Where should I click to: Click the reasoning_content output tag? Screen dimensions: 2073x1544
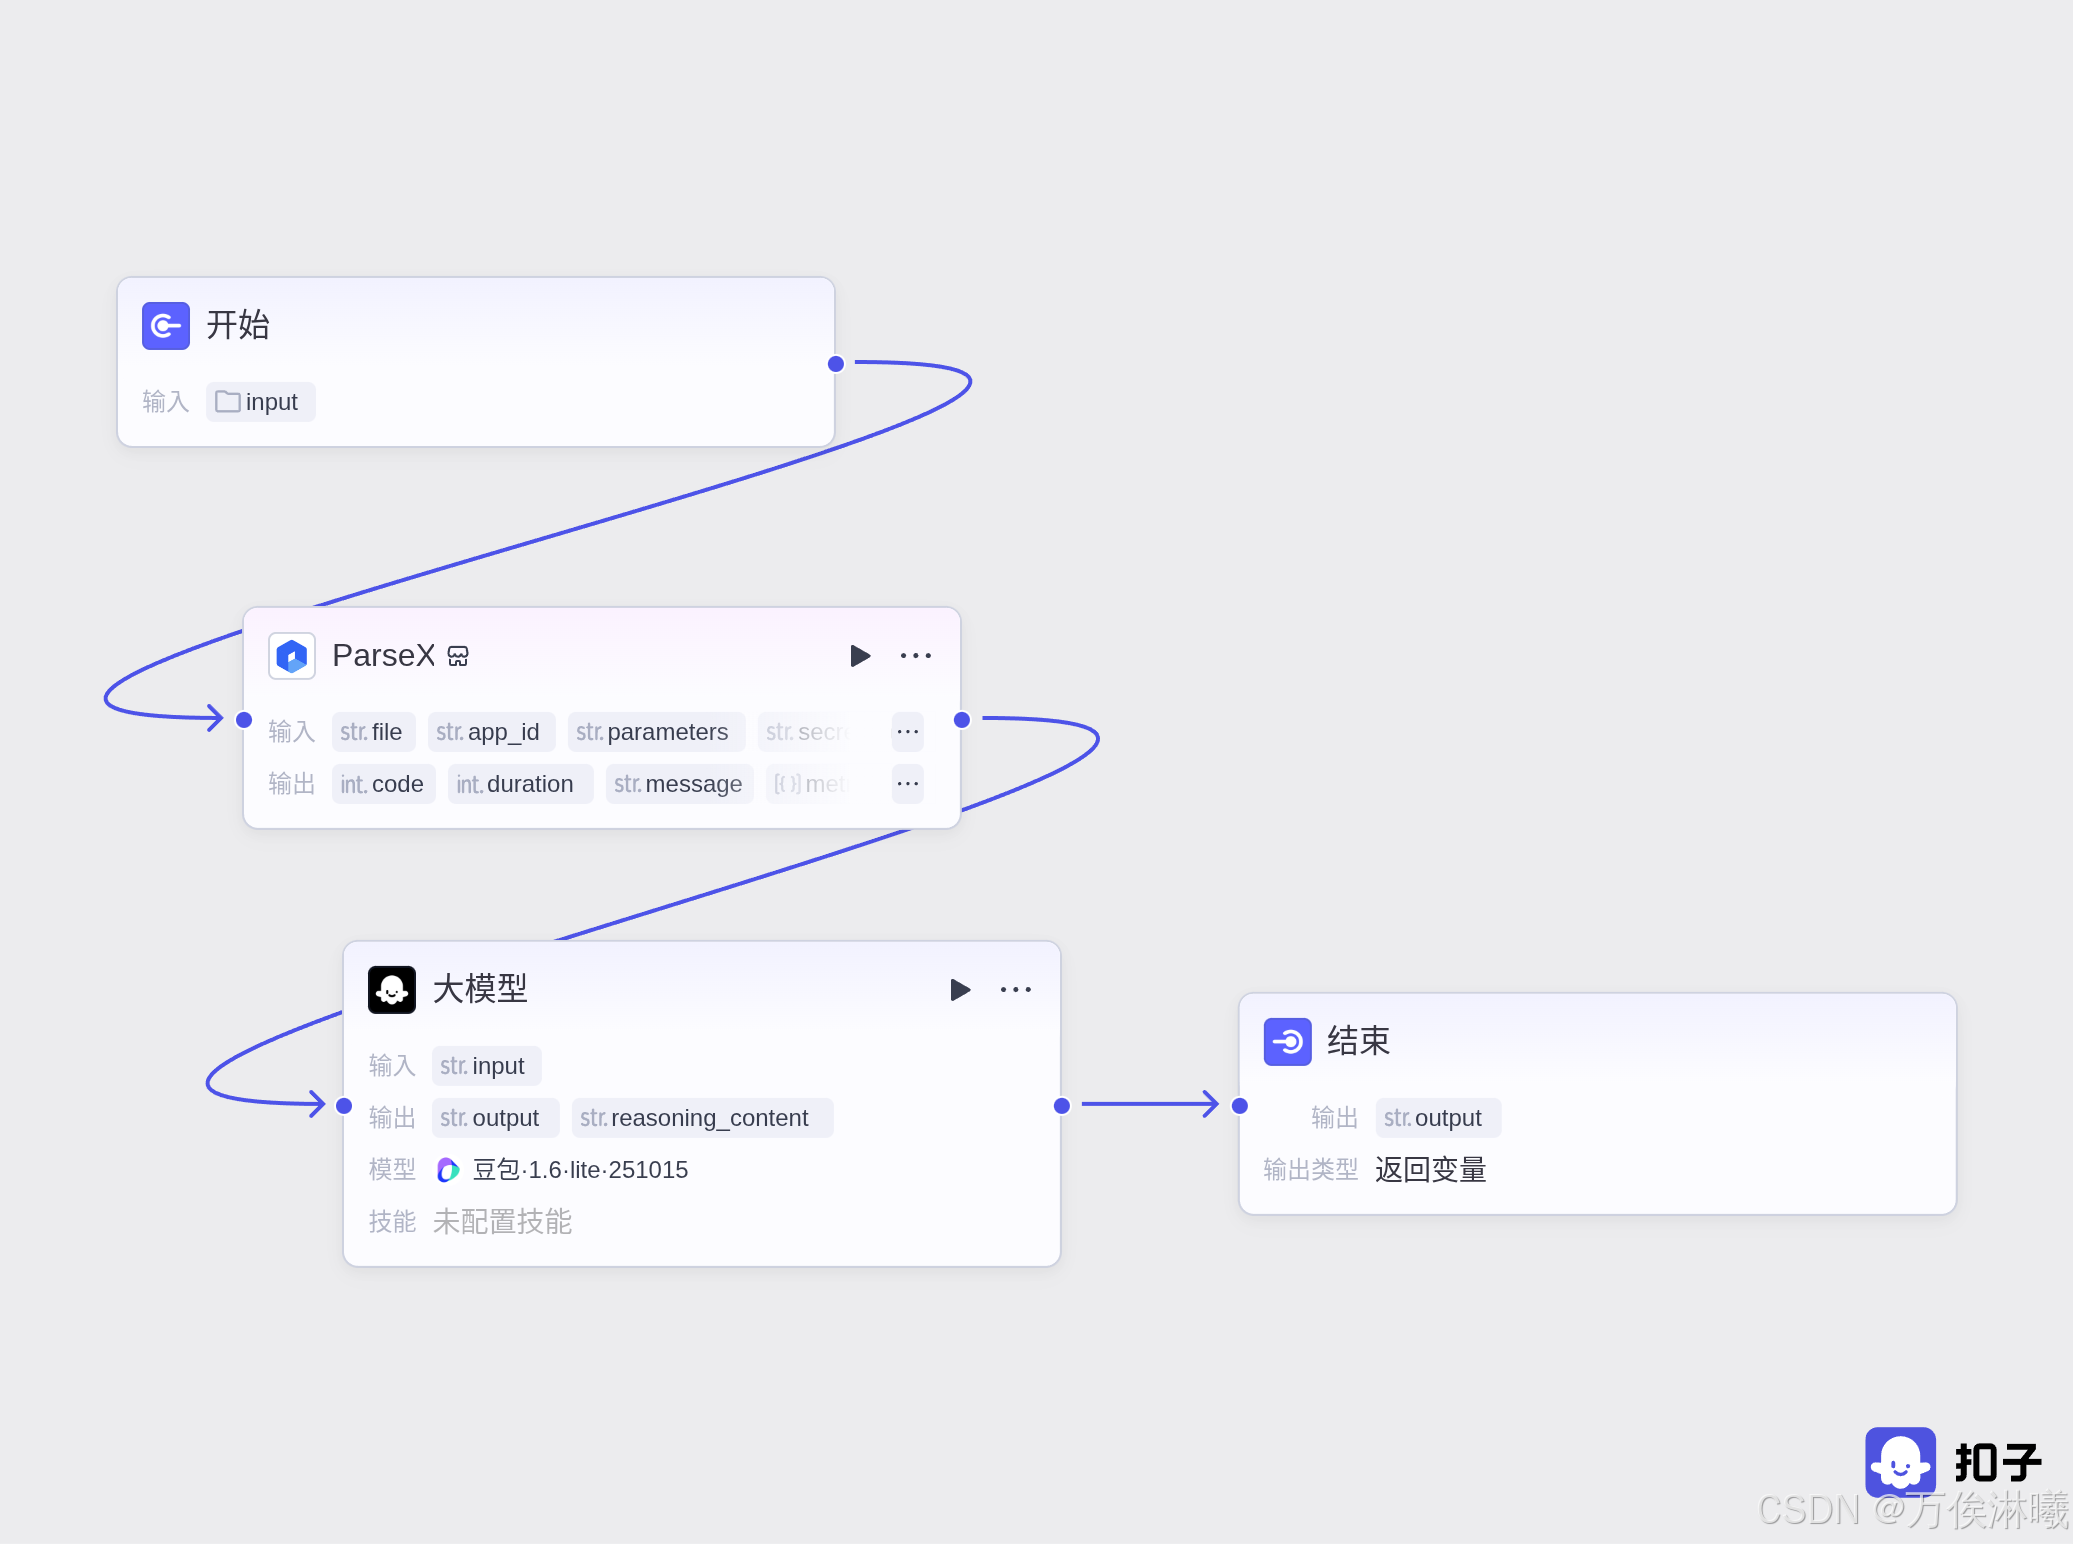click(x=701, y=1118)
